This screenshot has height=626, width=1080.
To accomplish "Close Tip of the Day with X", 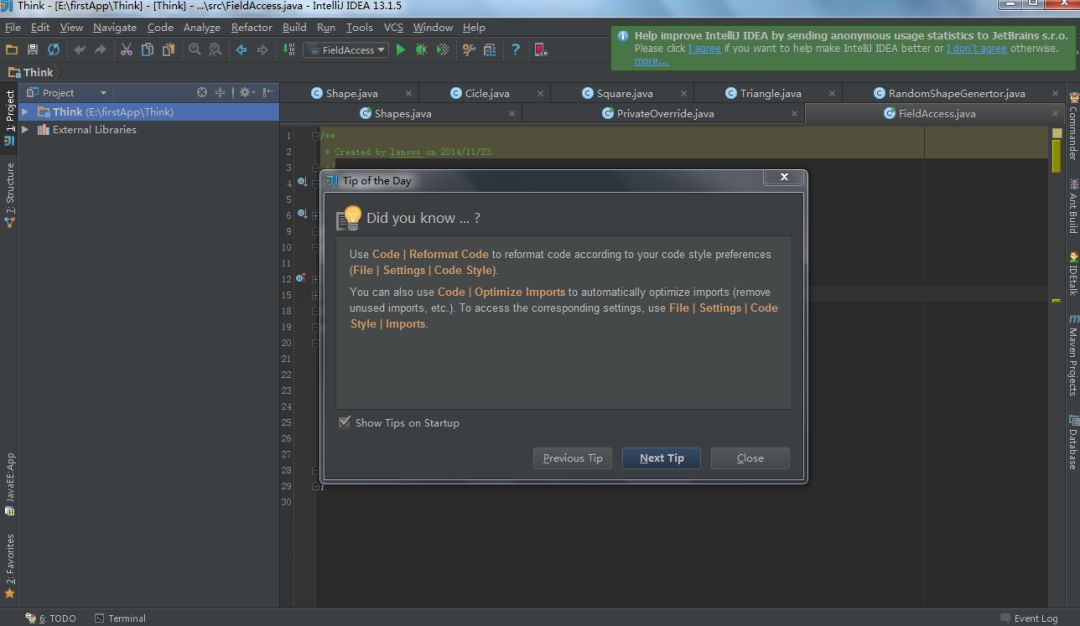I will pos(784,177).
